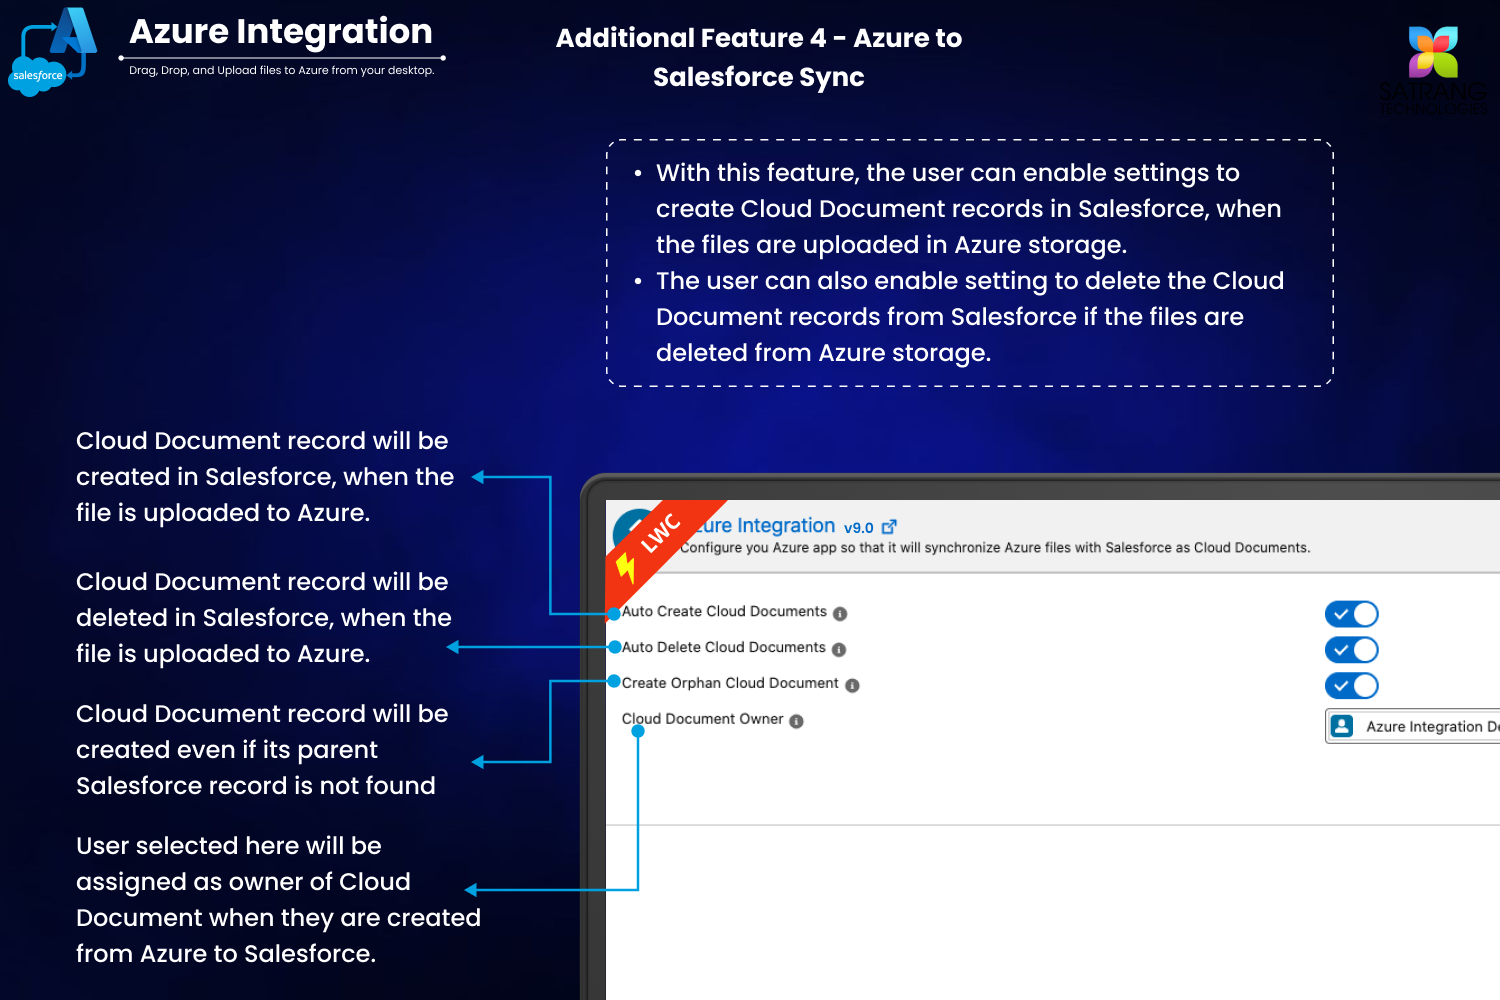Toggle Auto Create Cloud Documents switch
1500x1000 pixels.
[x=1351, y=614]
